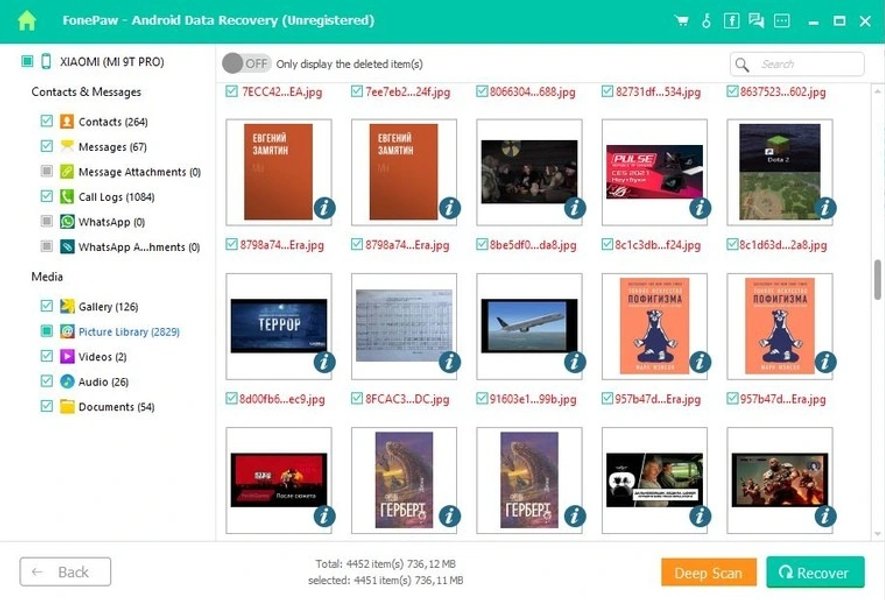Show info for the airplane image thumbnail

574,362
